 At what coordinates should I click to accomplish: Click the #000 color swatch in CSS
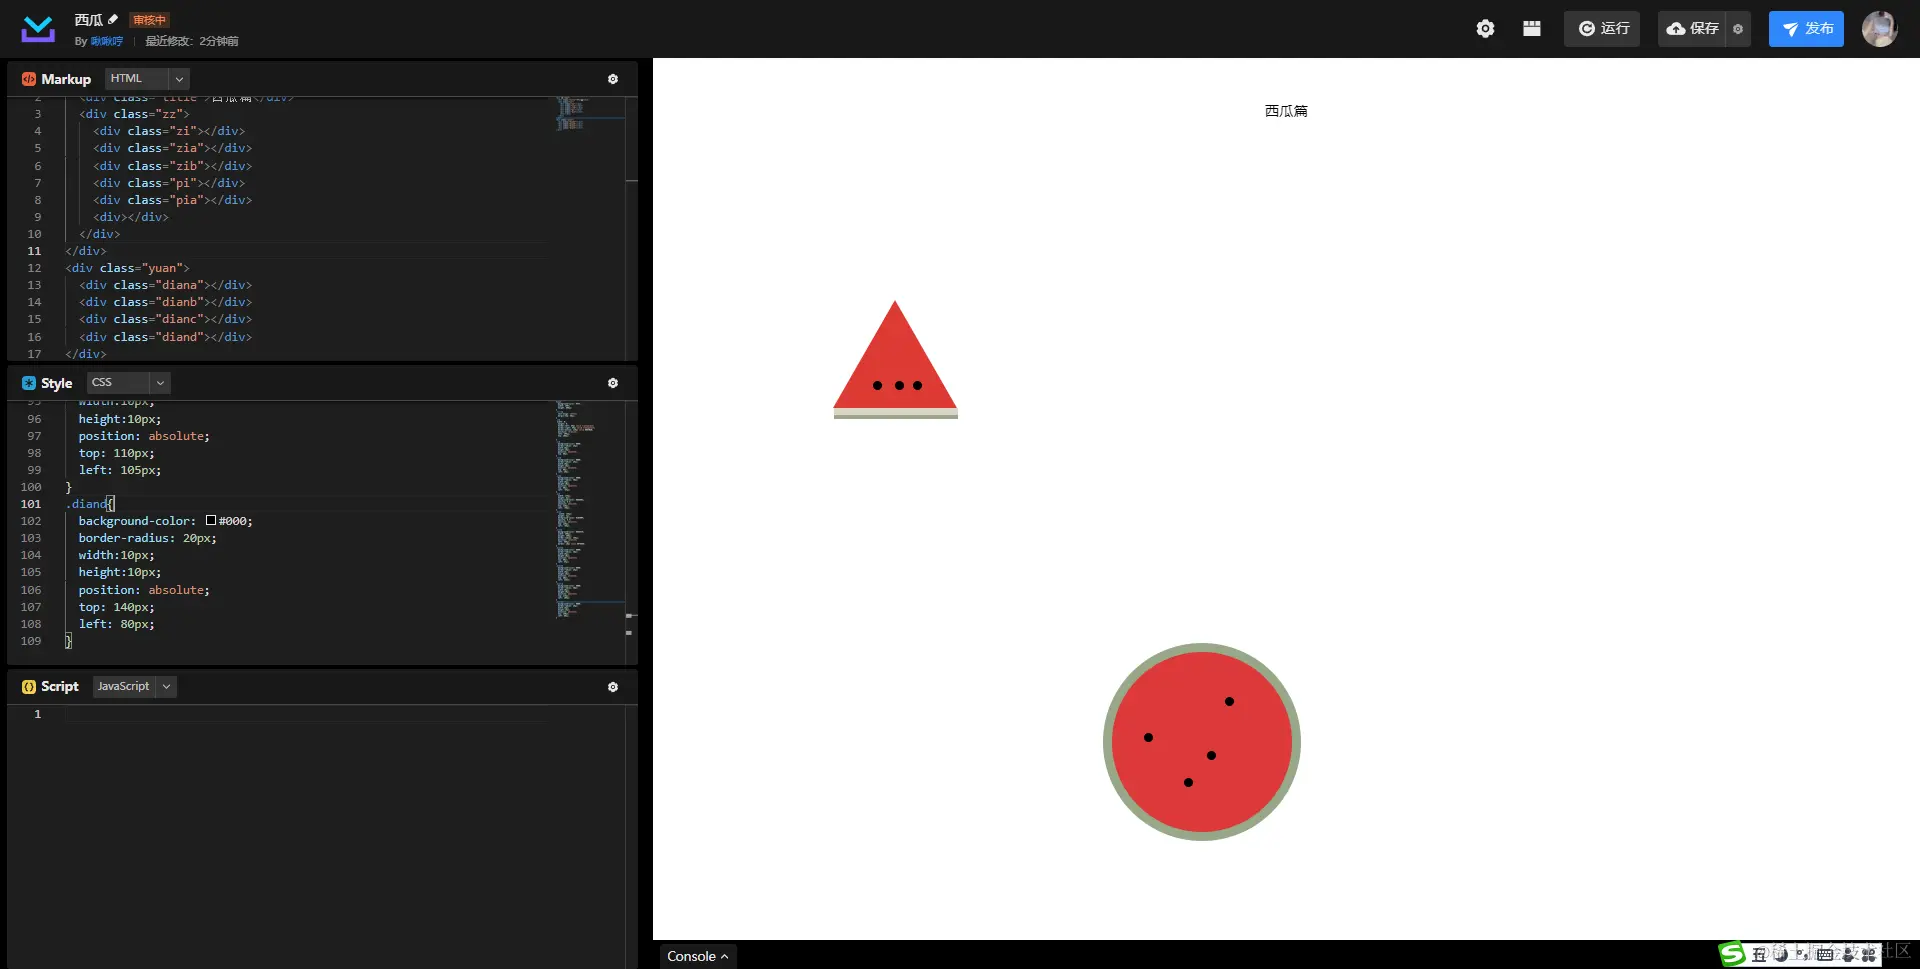(x=211, y=521)
